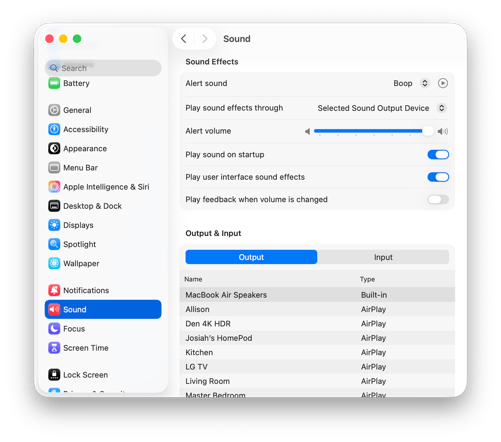Open the Alert sound Boop dropdown
Image resolution: width=501 pixels, height=442 pixels.
(411, 83)
